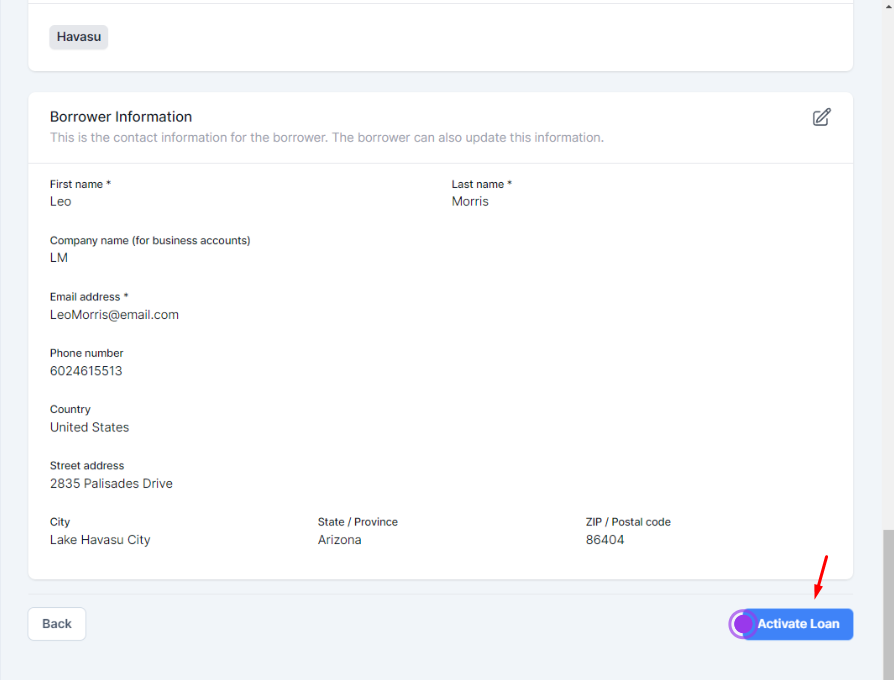Click the country value United States
Viewport: 894px width, 680px height.
click(x=89, y=427)
